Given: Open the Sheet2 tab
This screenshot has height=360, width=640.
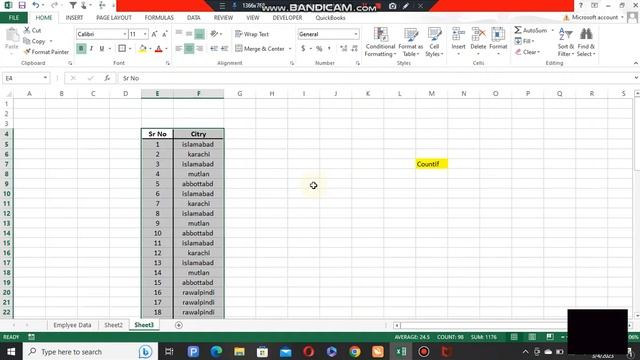Looking at the screenshot, I should 113,325.
